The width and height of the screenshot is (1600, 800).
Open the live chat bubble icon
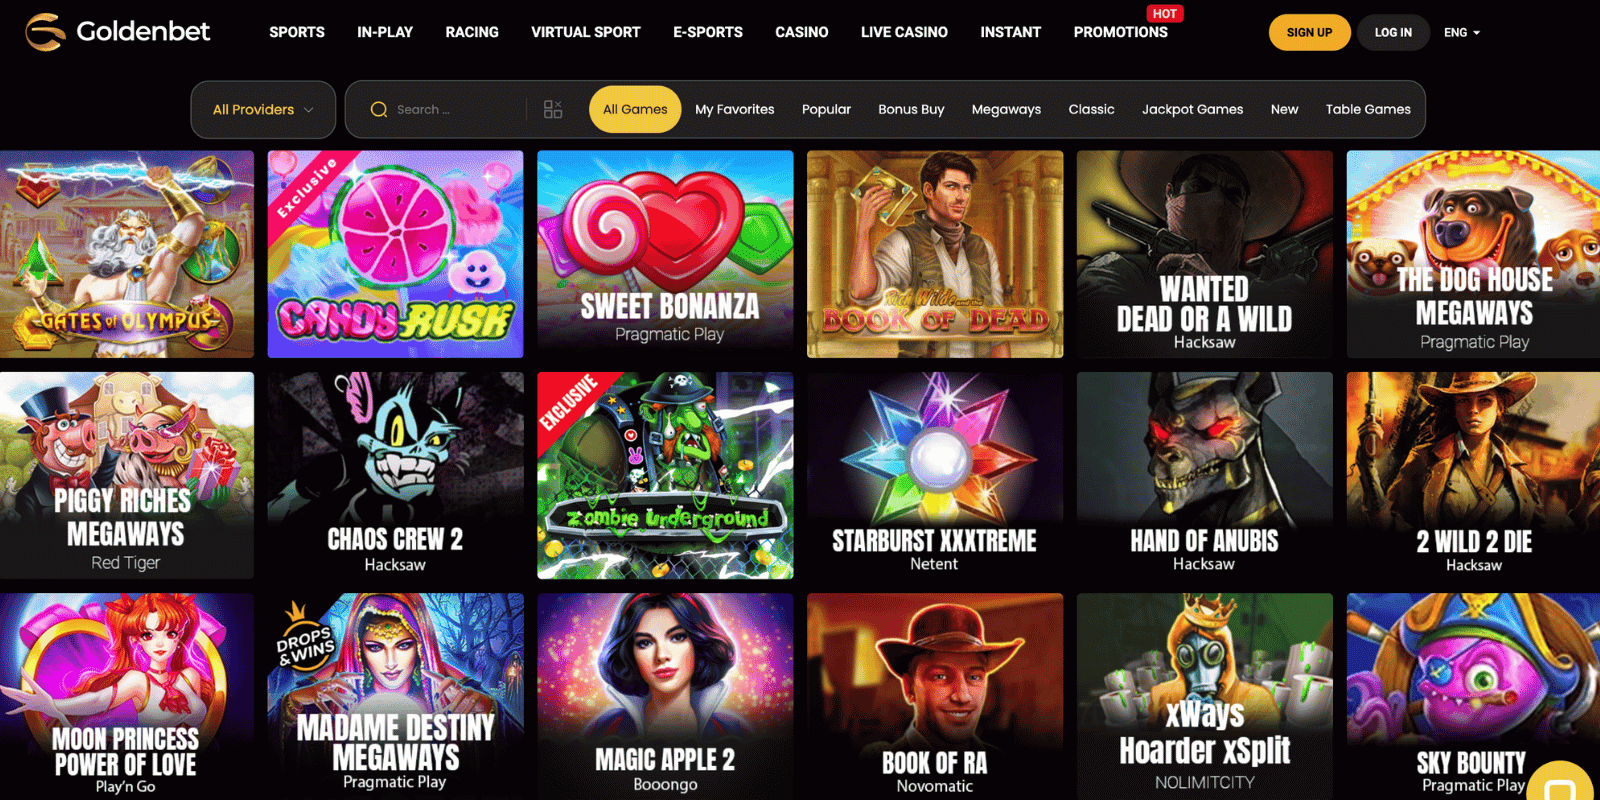pos(1560,785)
